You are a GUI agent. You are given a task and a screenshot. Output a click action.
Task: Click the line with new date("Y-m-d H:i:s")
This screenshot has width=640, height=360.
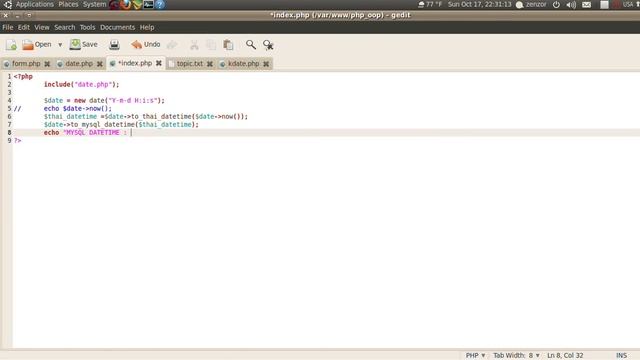(x=104, y=100)
